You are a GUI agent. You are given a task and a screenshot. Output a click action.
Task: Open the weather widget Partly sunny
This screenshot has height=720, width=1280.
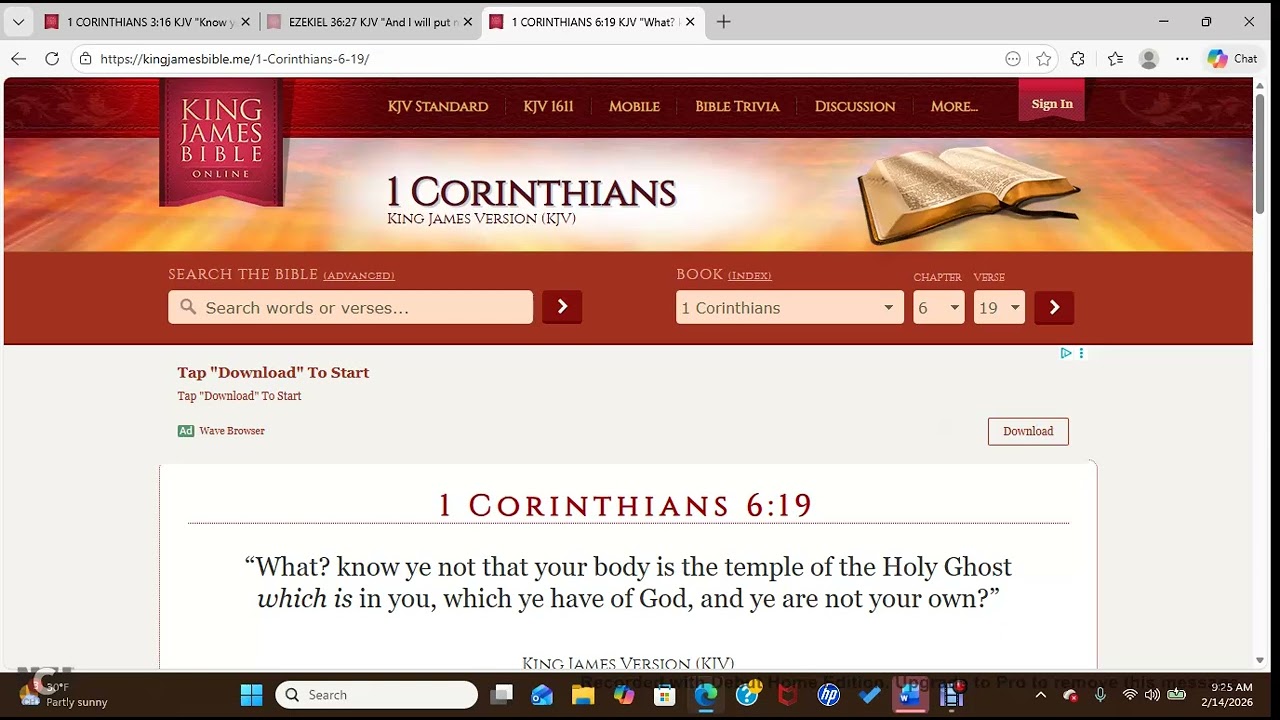[63, 695]
